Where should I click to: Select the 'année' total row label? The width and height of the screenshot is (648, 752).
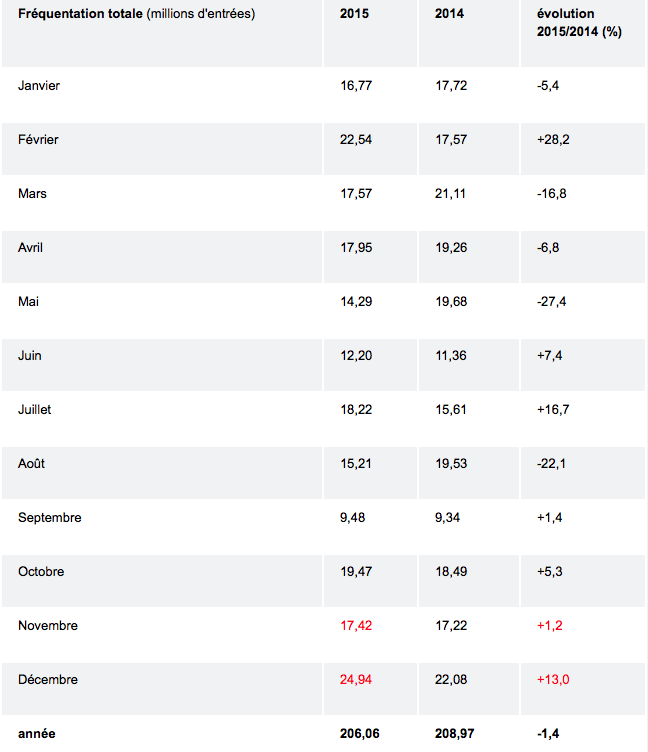(x=37, y=734)
